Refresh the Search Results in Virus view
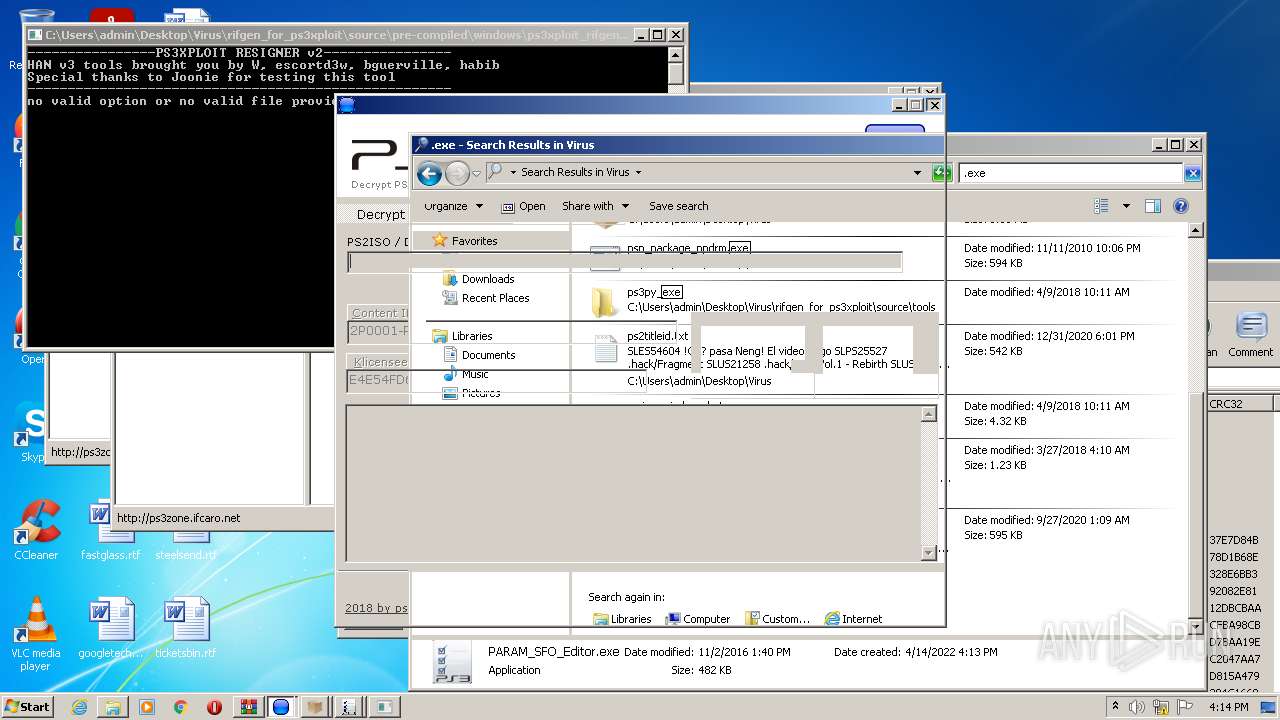 (x=941, y=173)
